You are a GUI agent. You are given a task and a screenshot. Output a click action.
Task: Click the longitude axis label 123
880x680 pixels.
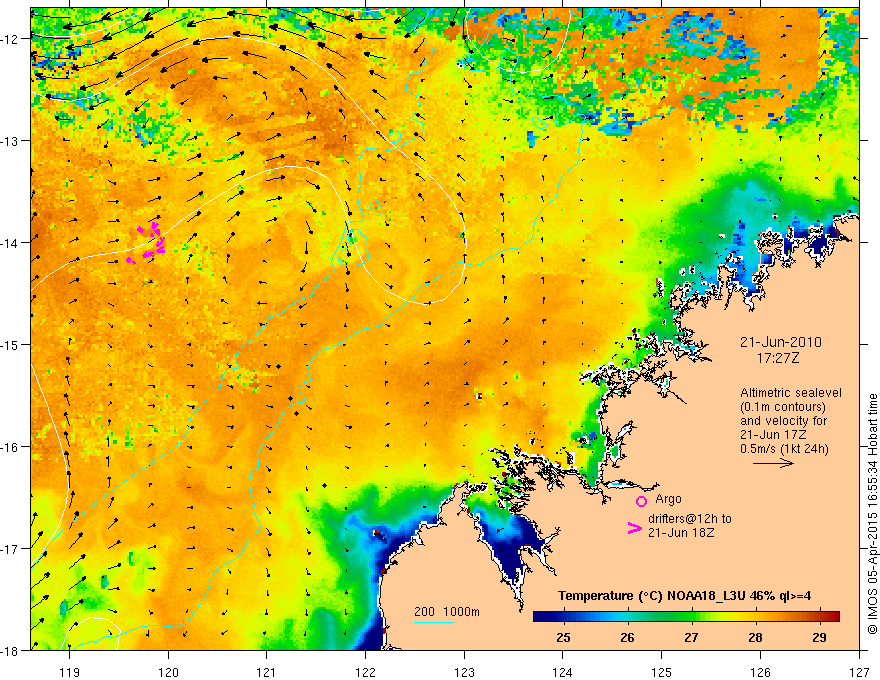(x=464, y=672)
